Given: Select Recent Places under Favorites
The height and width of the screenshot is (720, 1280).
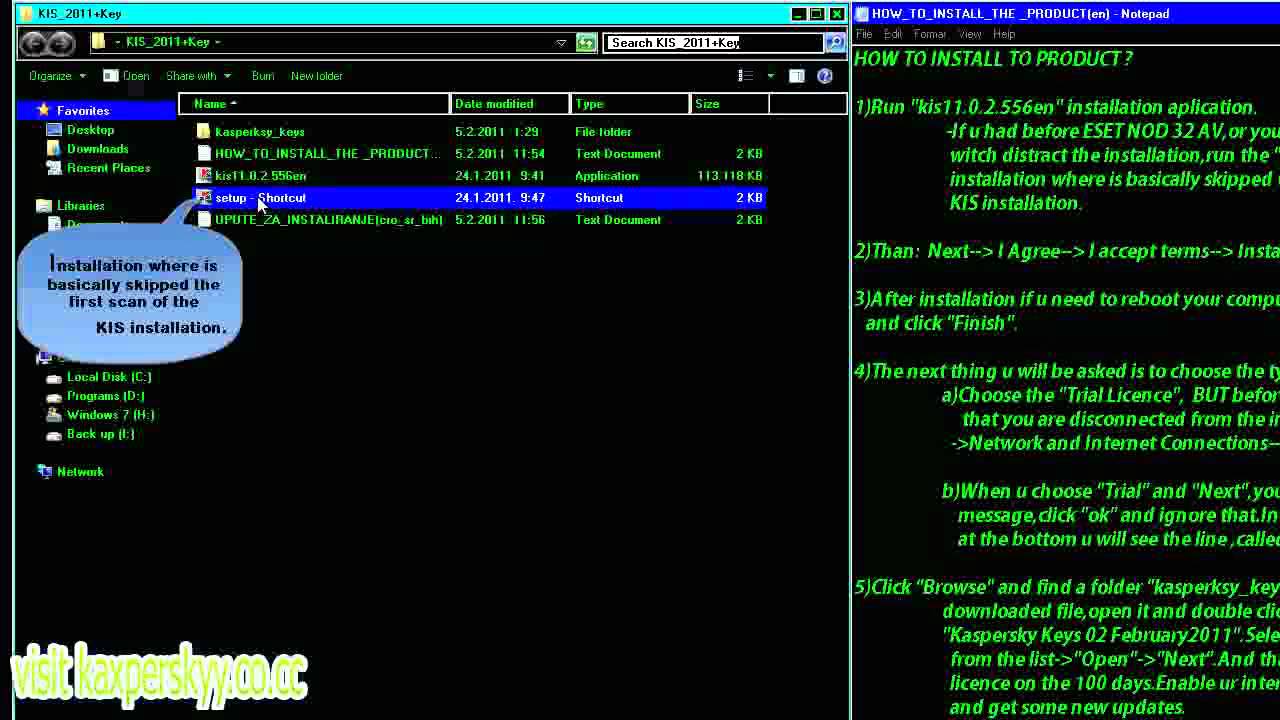Looking at the screenshot, I should [108, 168].
